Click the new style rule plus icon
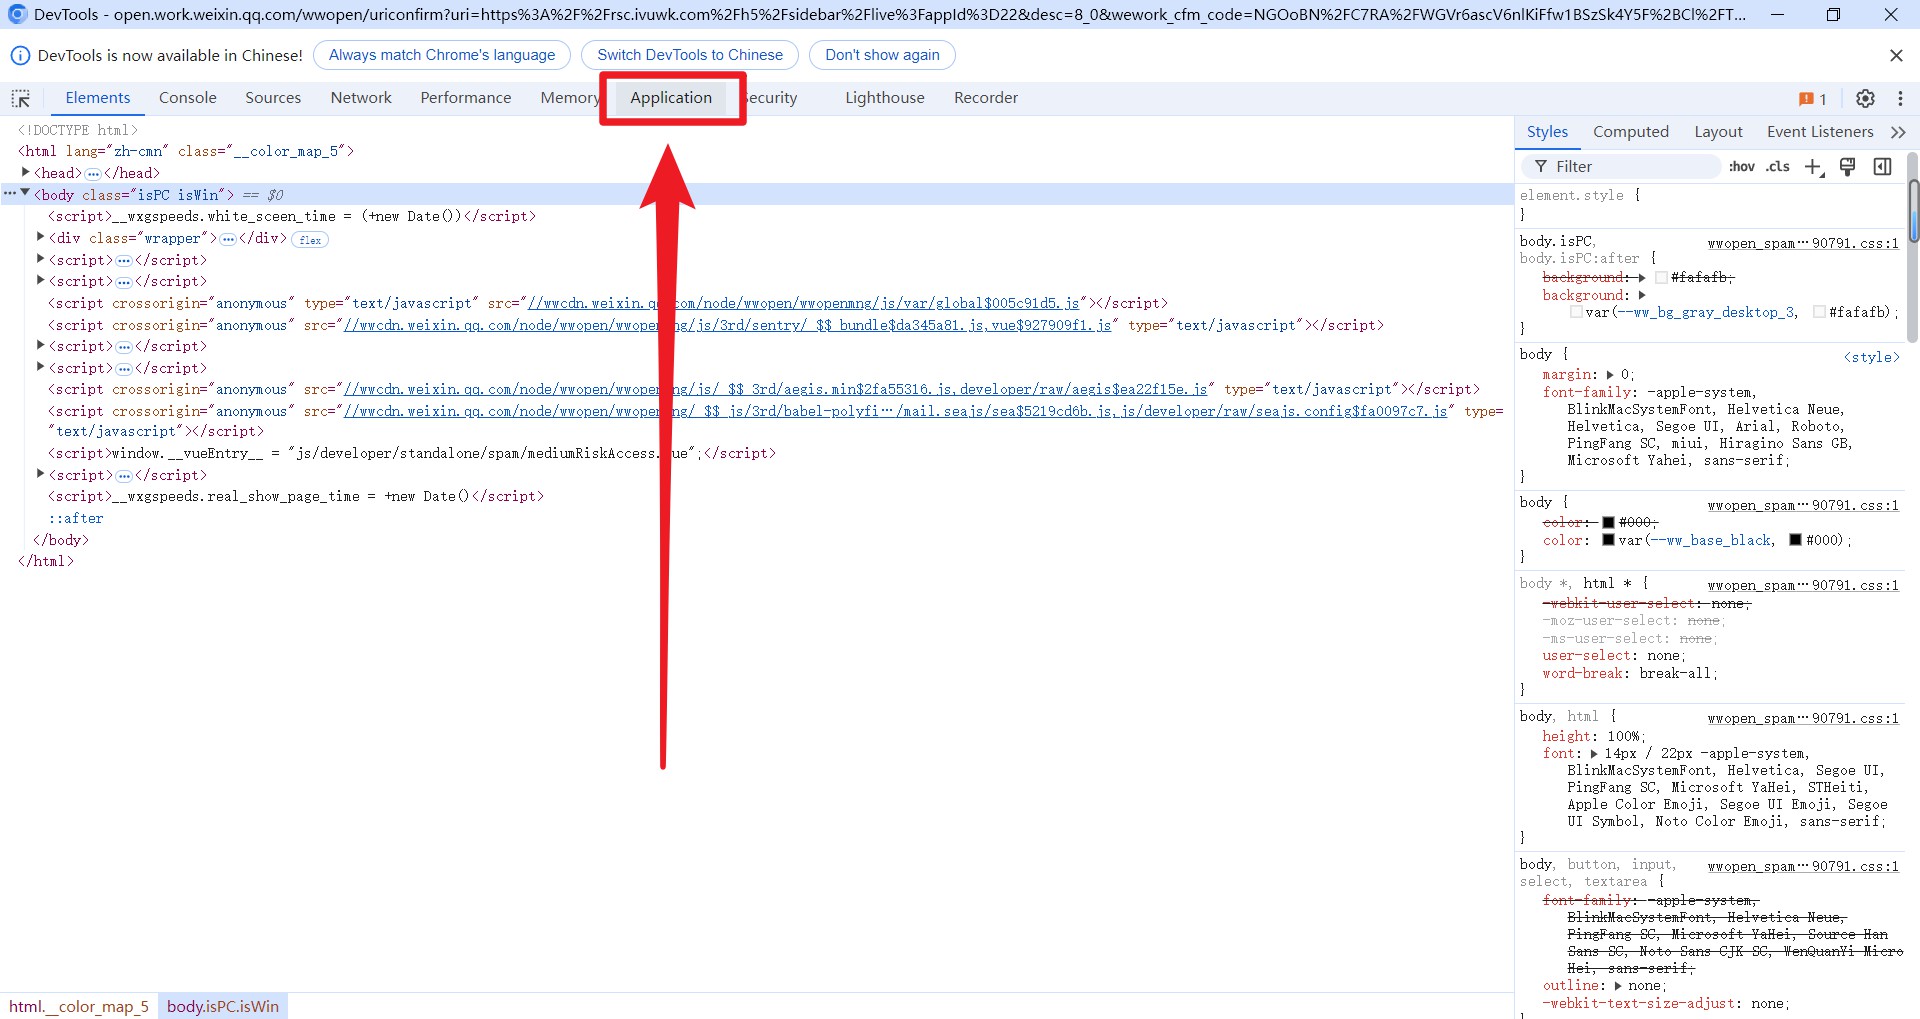This screenshot has width=1920, height=1019. pyautogui.click(x=1813, y=167)
